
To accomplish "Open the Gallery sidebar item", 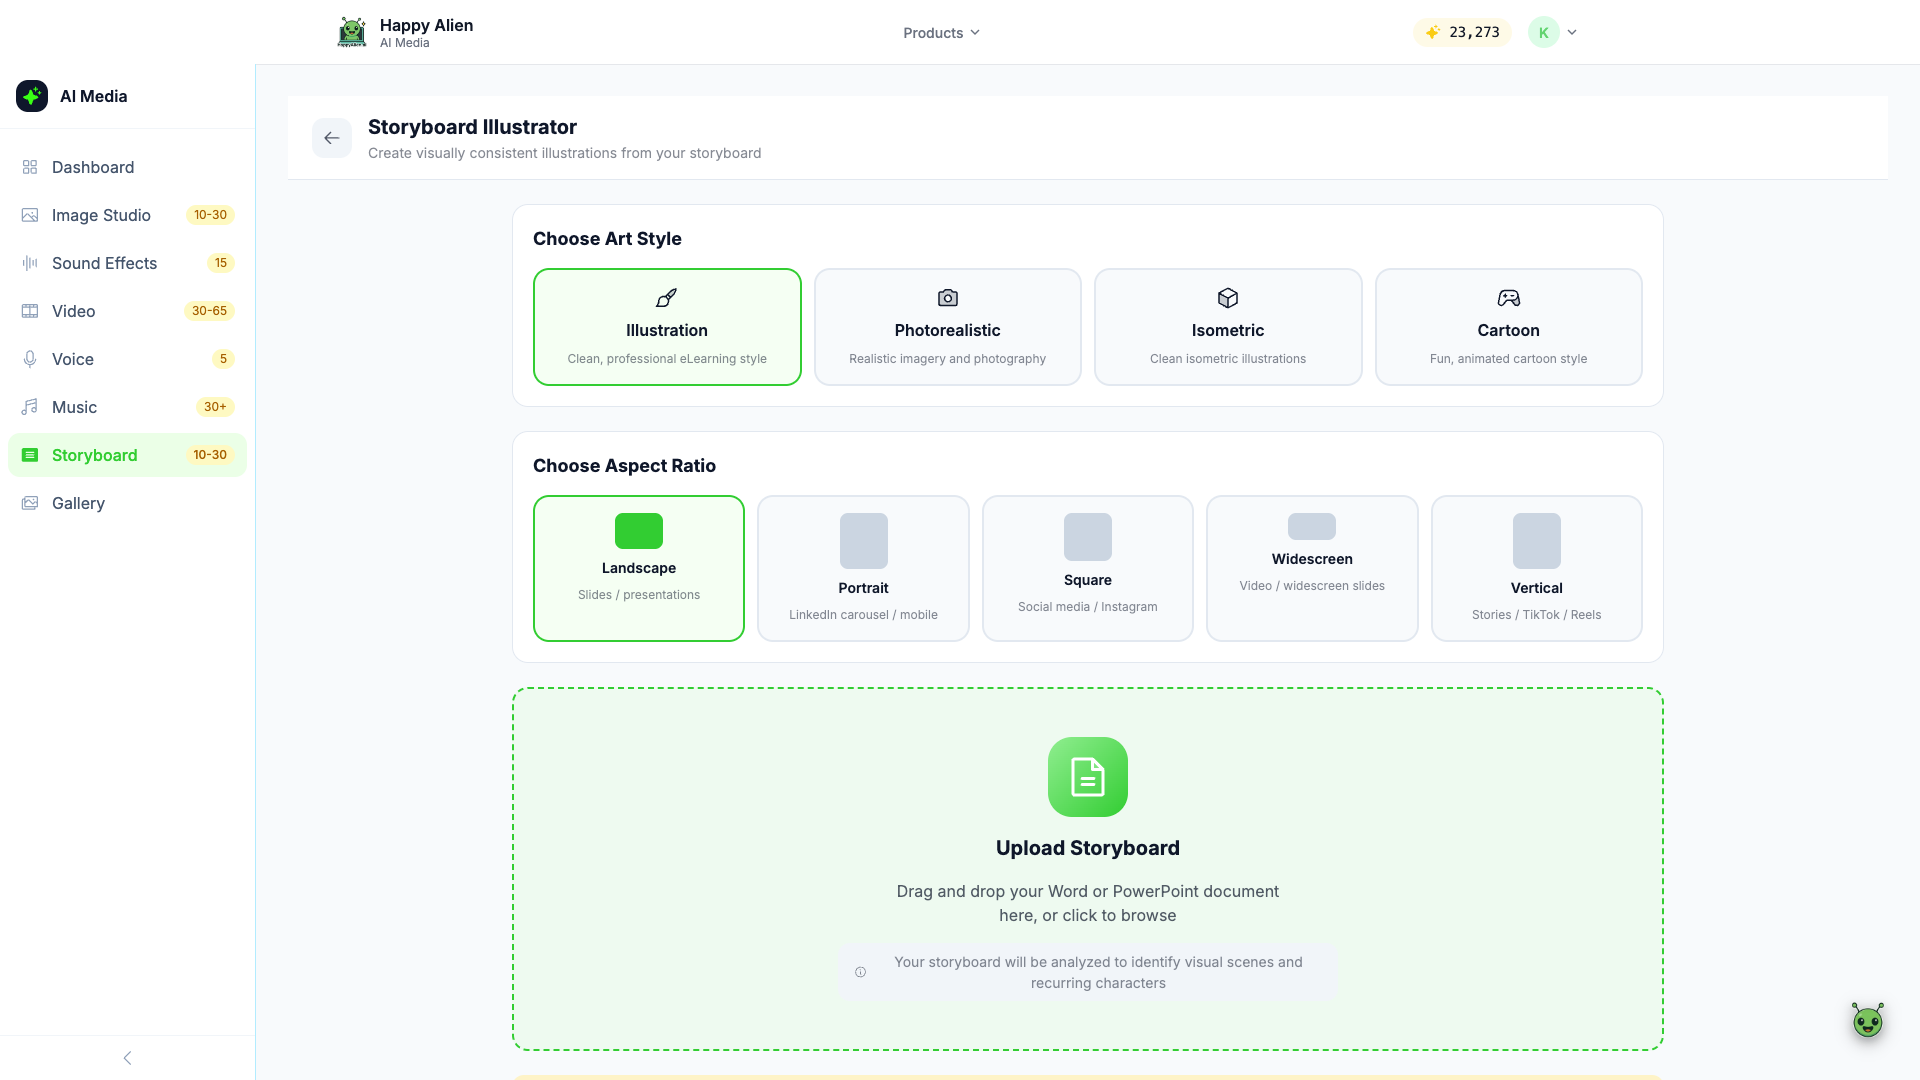I will coord(78,503).
